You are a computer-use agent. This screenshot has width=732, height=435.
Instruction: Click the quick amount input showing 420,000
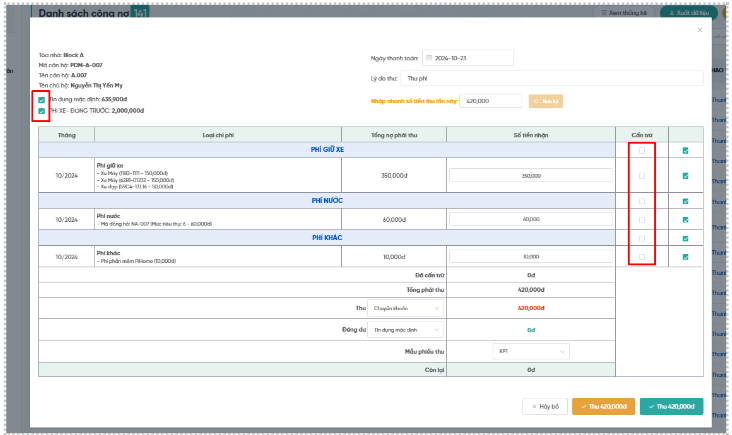tap(491, 101)
